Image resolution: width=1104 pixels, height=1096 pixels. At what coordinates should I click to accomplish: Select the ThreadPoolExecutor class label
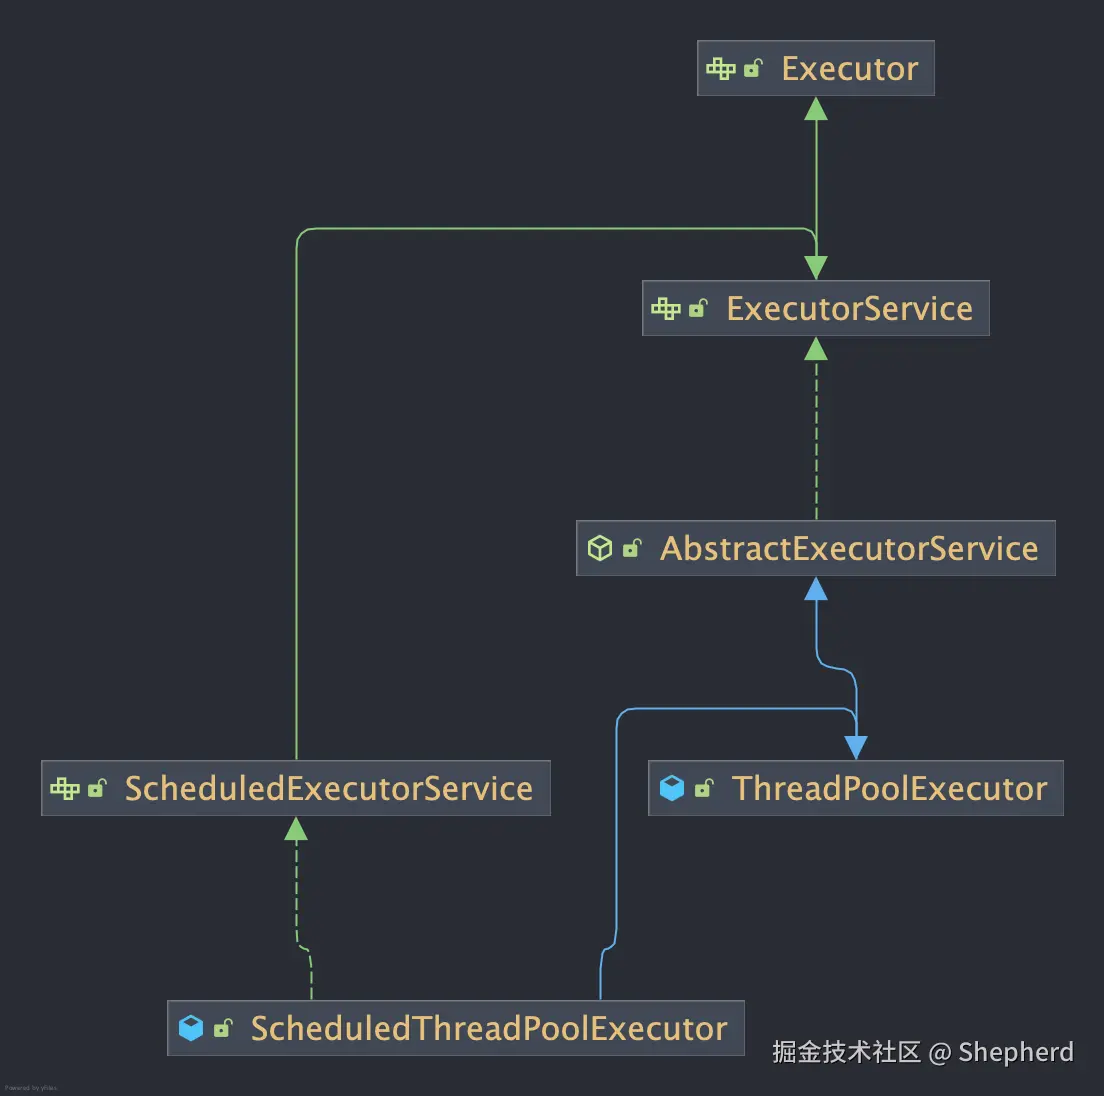pyautogui.click(x=889, y=789)
